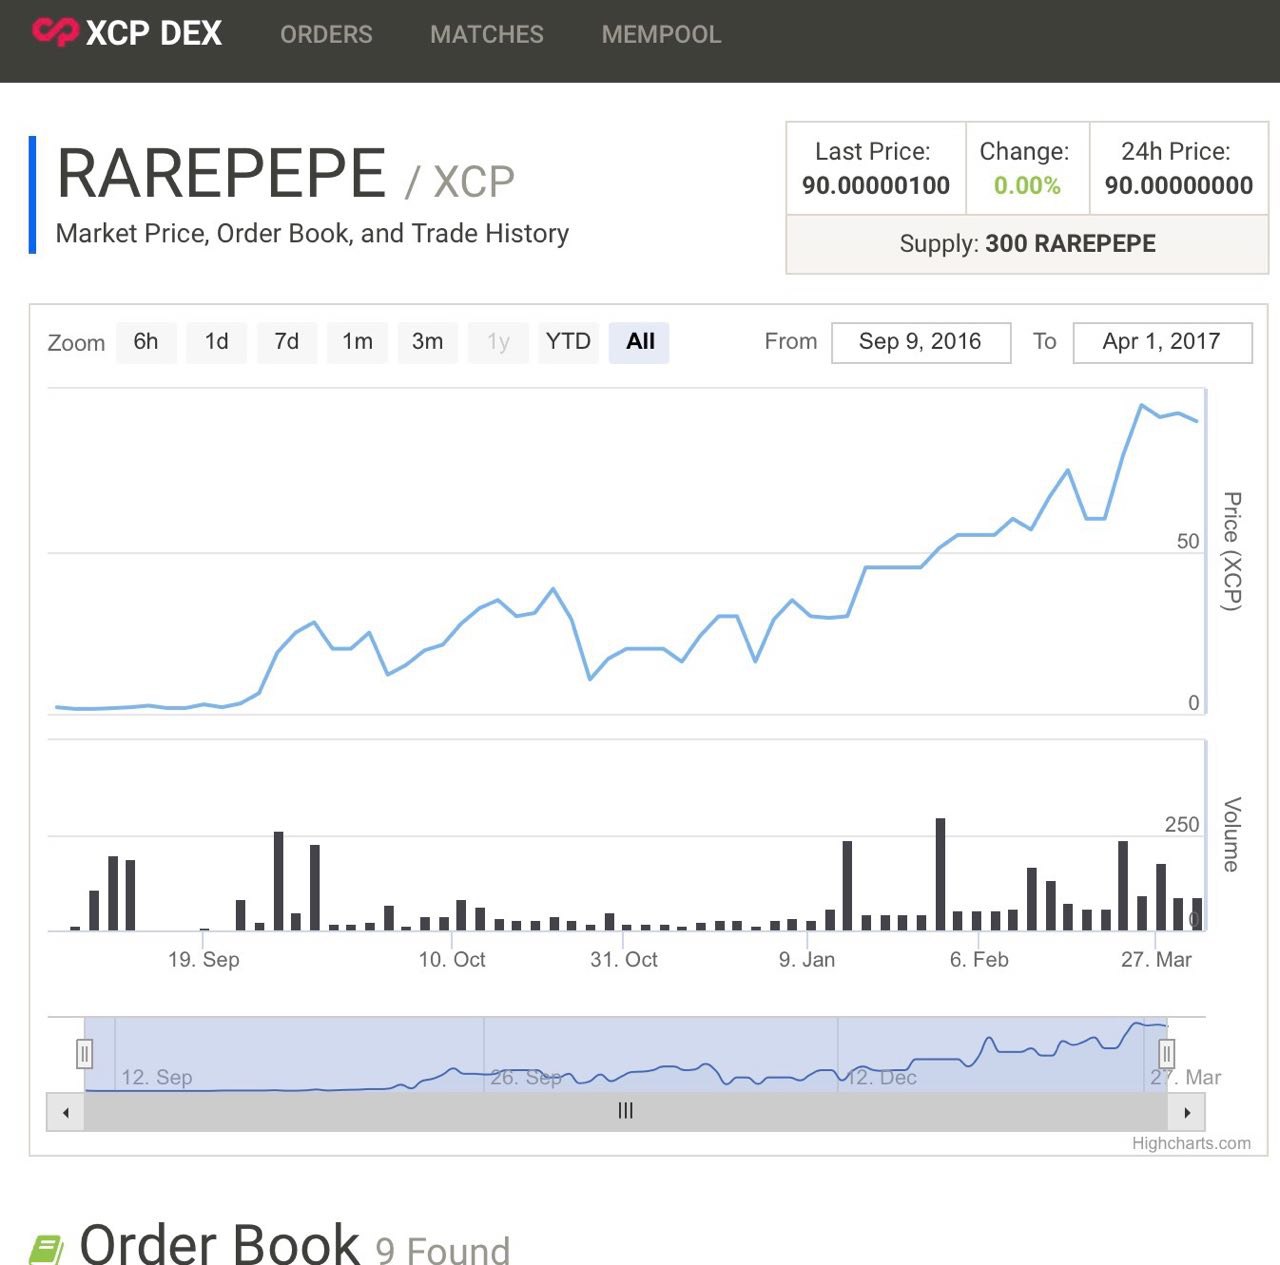Screen dimensions: 1280x1265
Task: Click the Supply: 300 RAREPEPE text
Action: click(1028, 243)
